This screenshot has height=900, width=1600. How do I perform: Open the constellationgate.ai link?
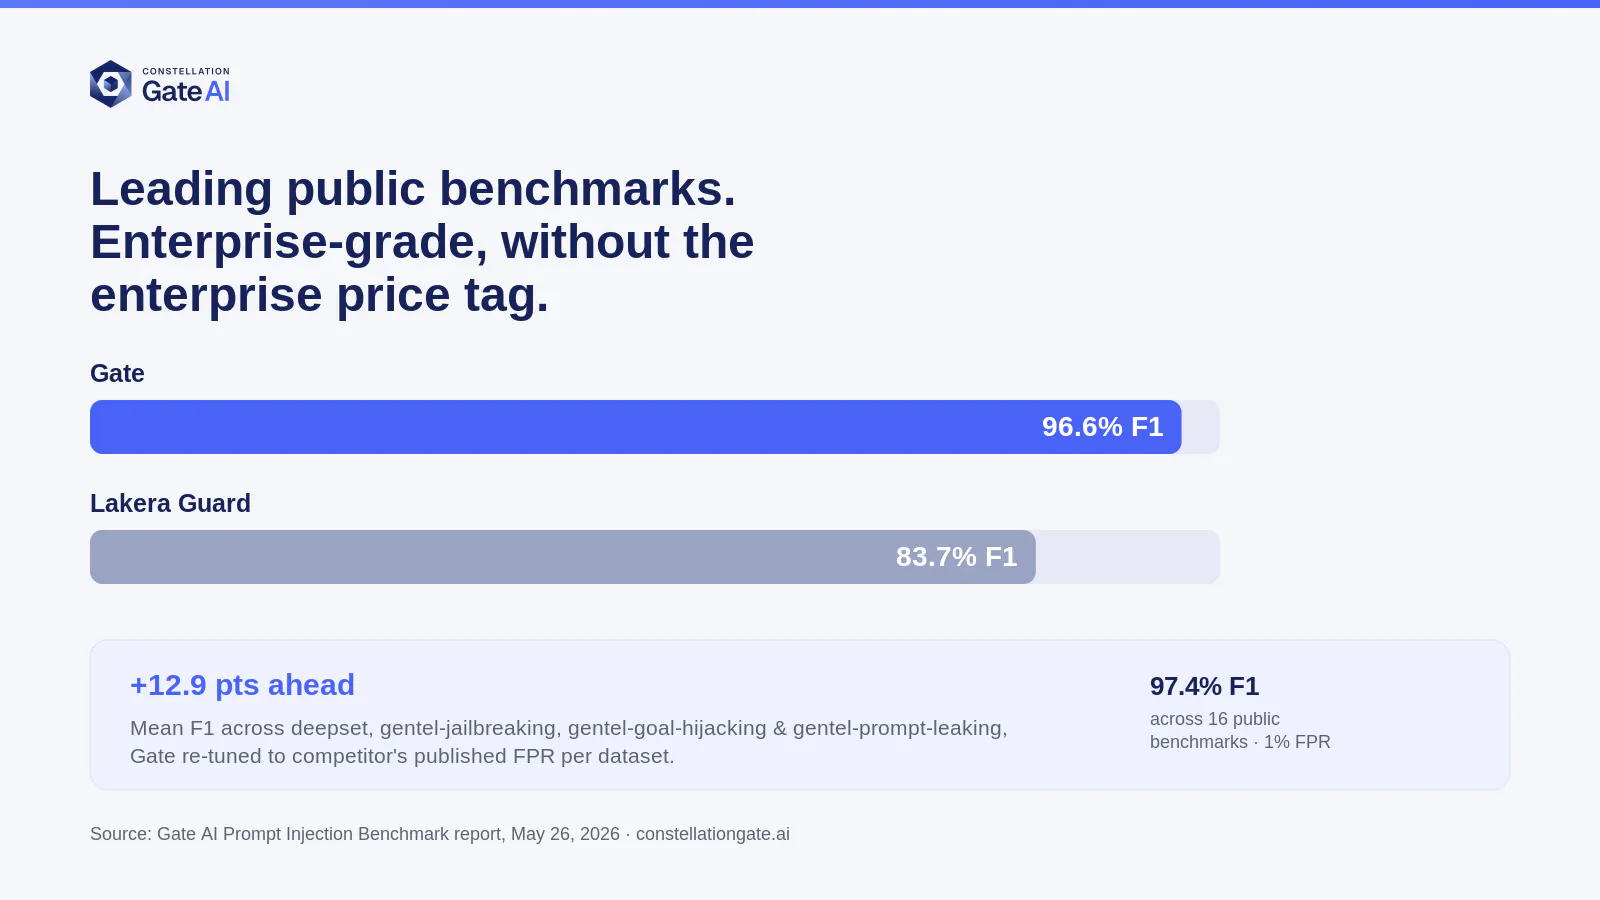pos(713,834)
